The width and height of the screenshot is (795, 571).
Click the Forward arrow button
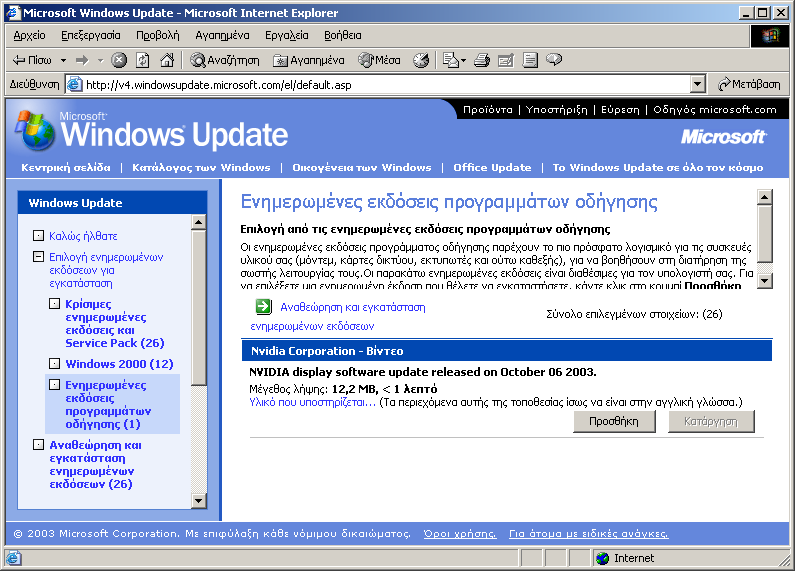pyautogui.click(x=82, y=60)
